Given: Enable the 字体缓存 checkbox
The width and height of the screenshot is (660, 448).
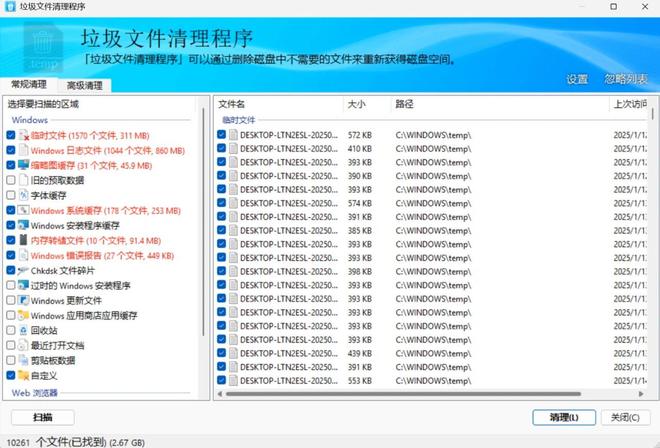Looking at the screenshot, I should (11, 195).
